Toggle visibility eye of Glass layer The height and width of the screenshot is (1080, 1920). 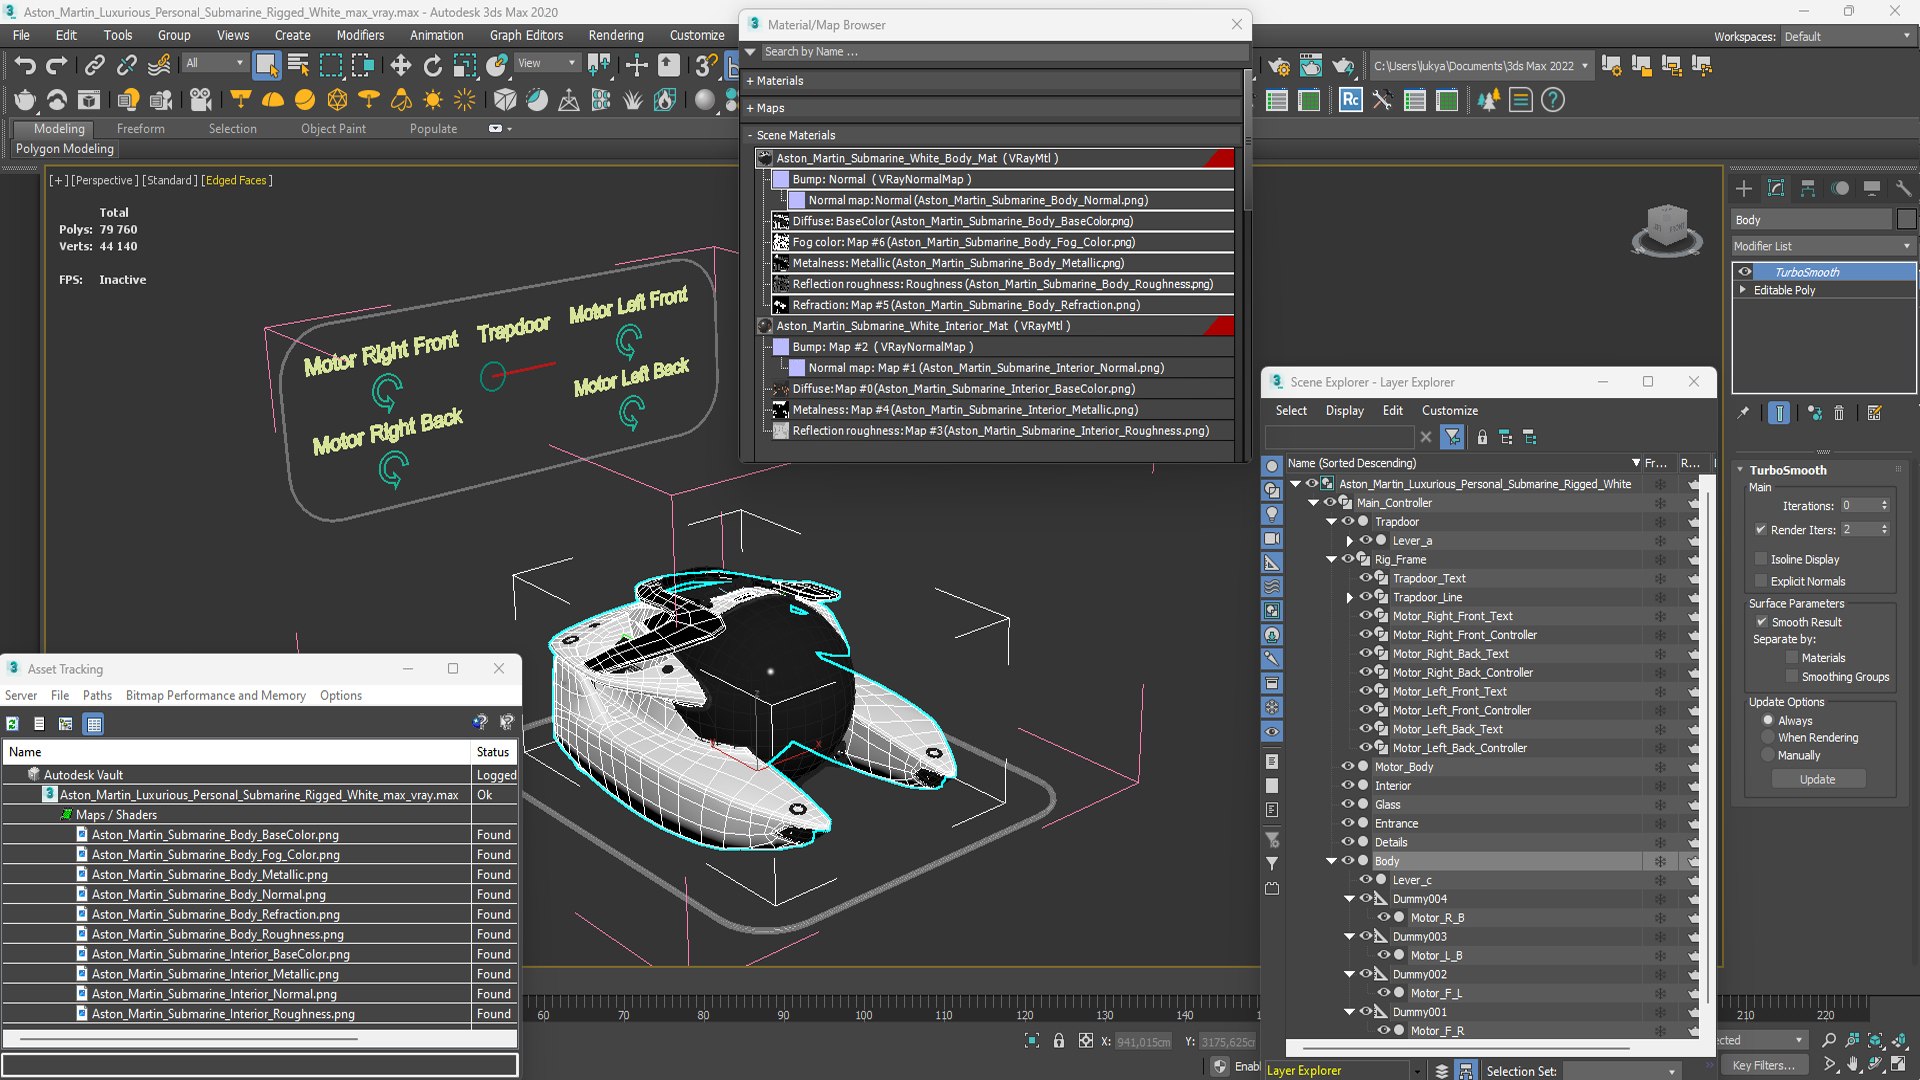[x=1347, y=804]
